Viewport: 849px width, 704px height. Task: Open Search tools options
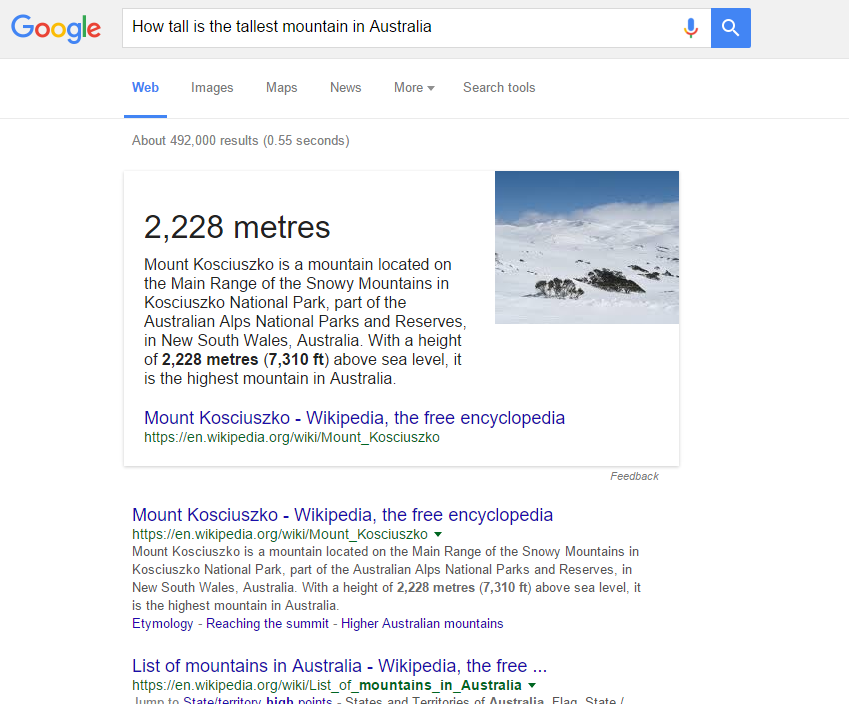coord(499,88)
